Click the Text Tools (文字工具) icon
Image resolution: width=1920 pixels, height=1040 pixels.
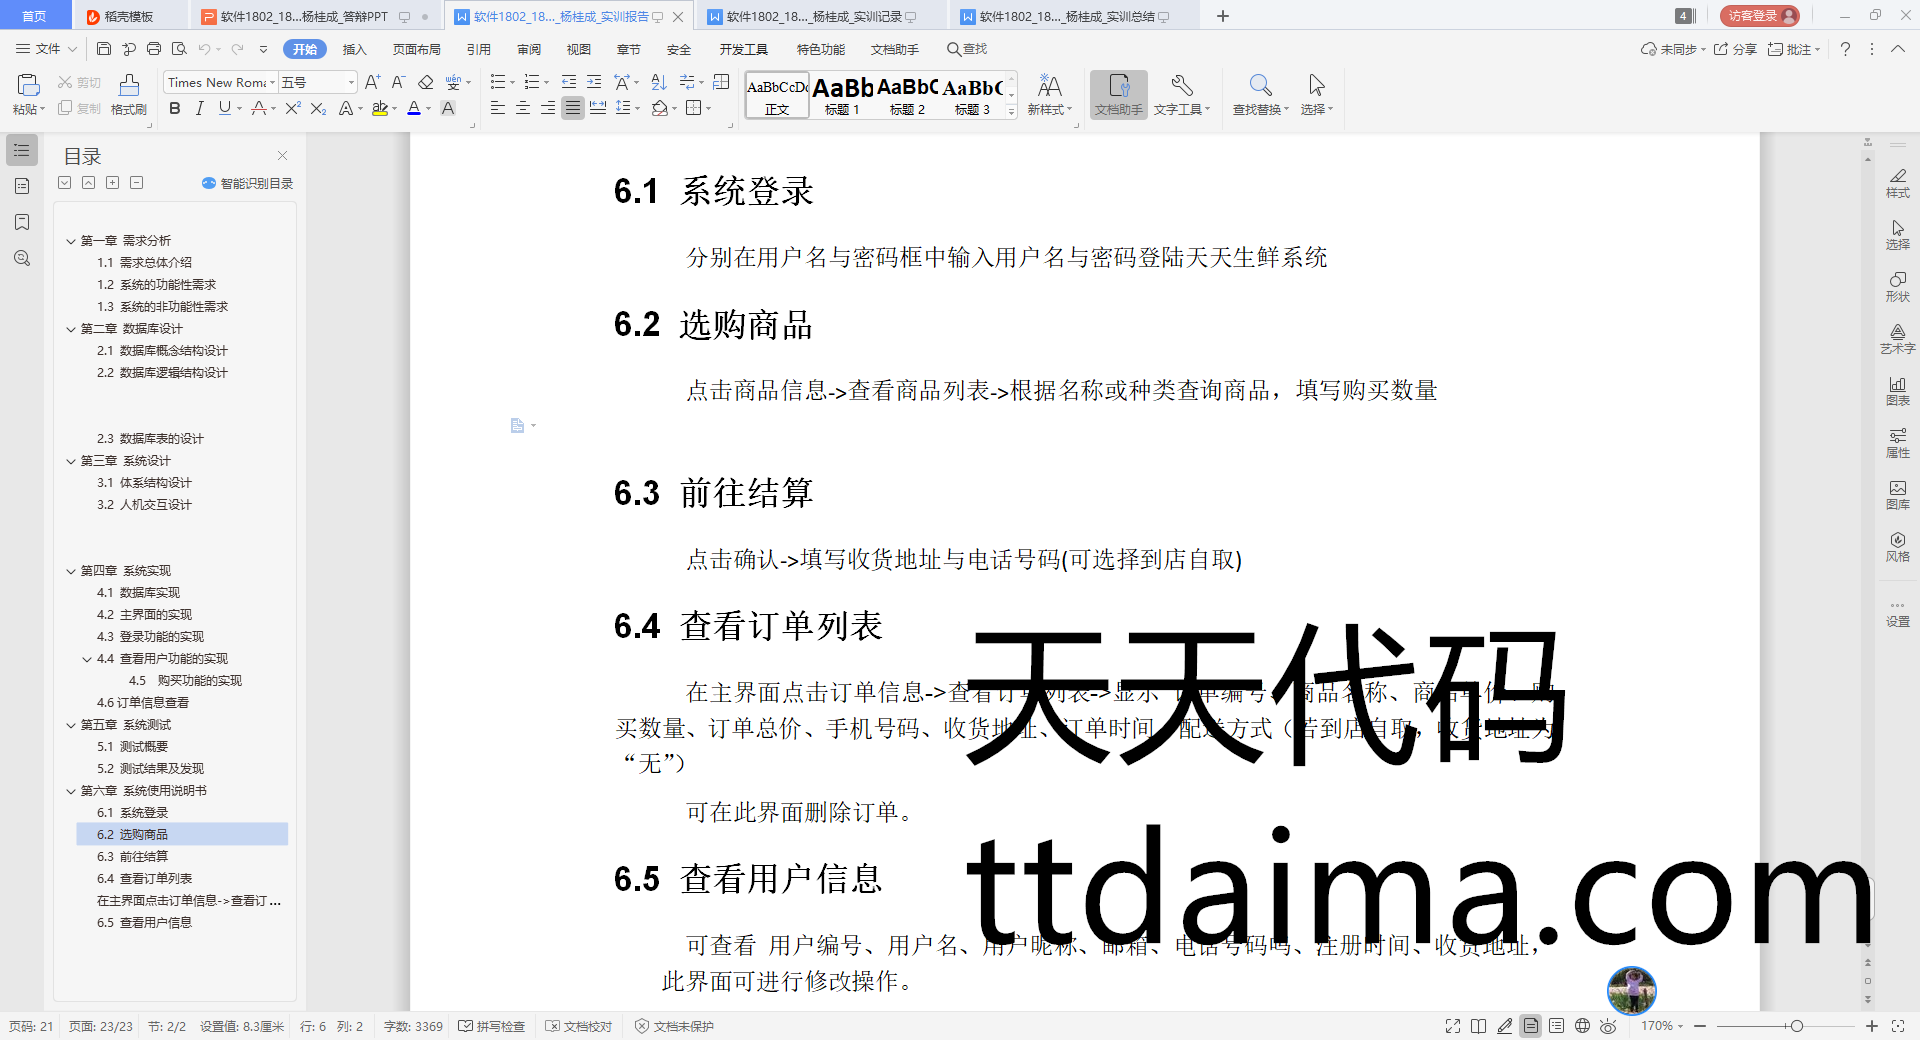coord(1181,94)
